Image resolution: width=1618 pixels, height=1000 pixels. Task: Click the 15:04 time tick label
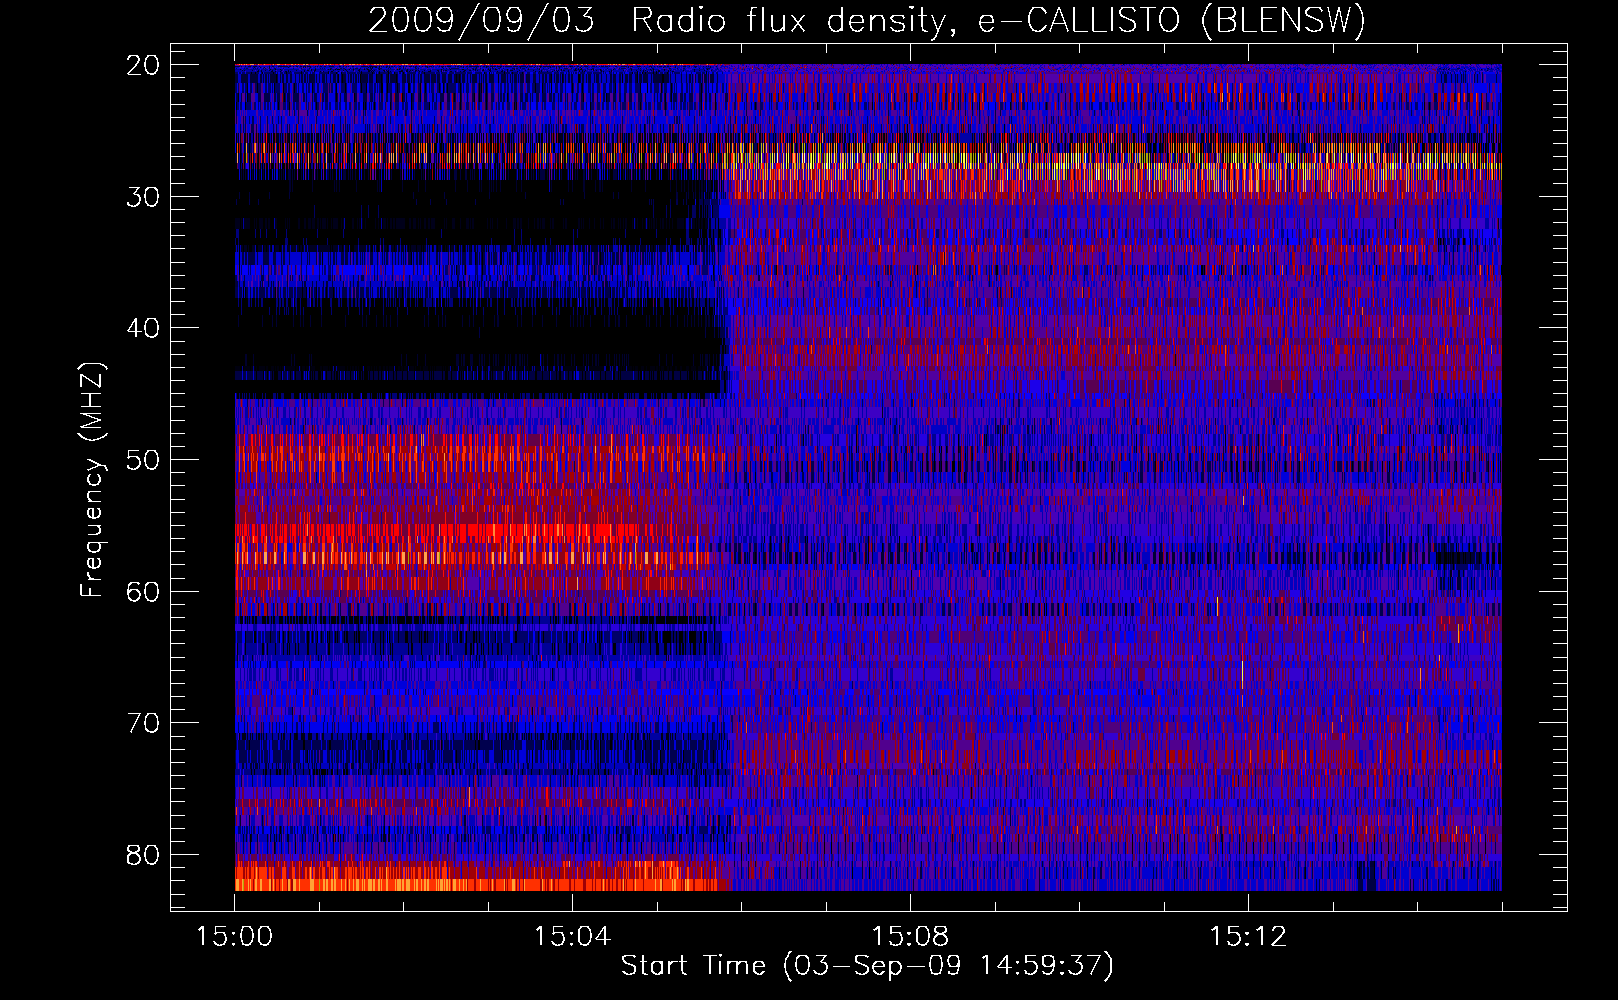572,937
